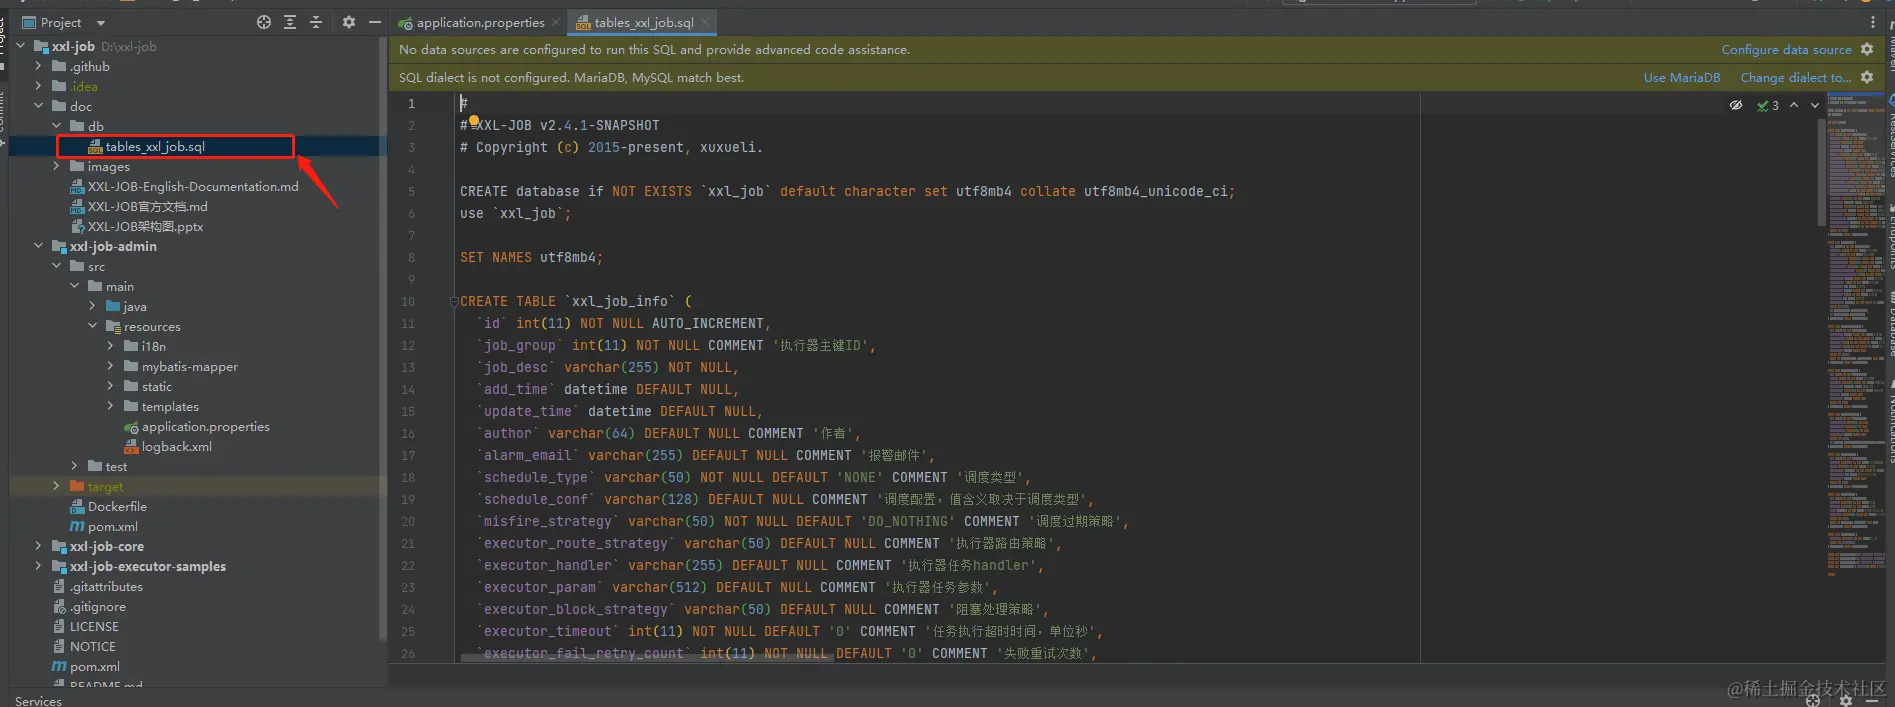Click Maven icon of root pom.xml
Image resolution: width=1895 pixels, height=707 pixels.
pos(59,666)
